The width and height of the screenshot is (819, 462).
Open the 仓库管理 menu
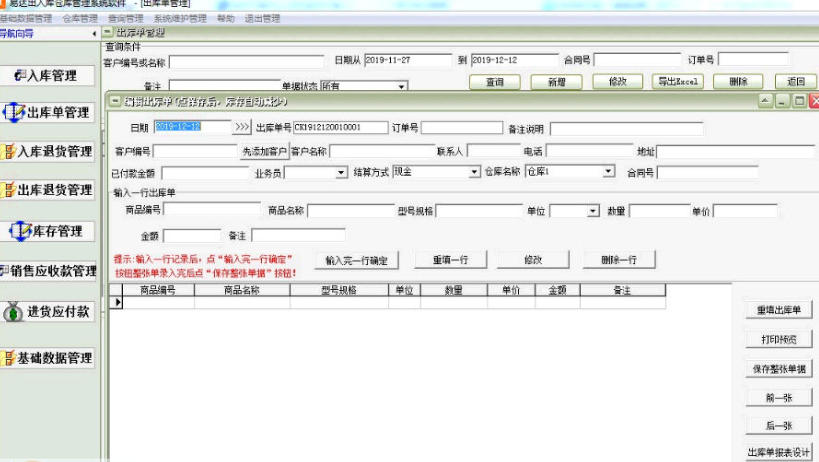[80, 18]
